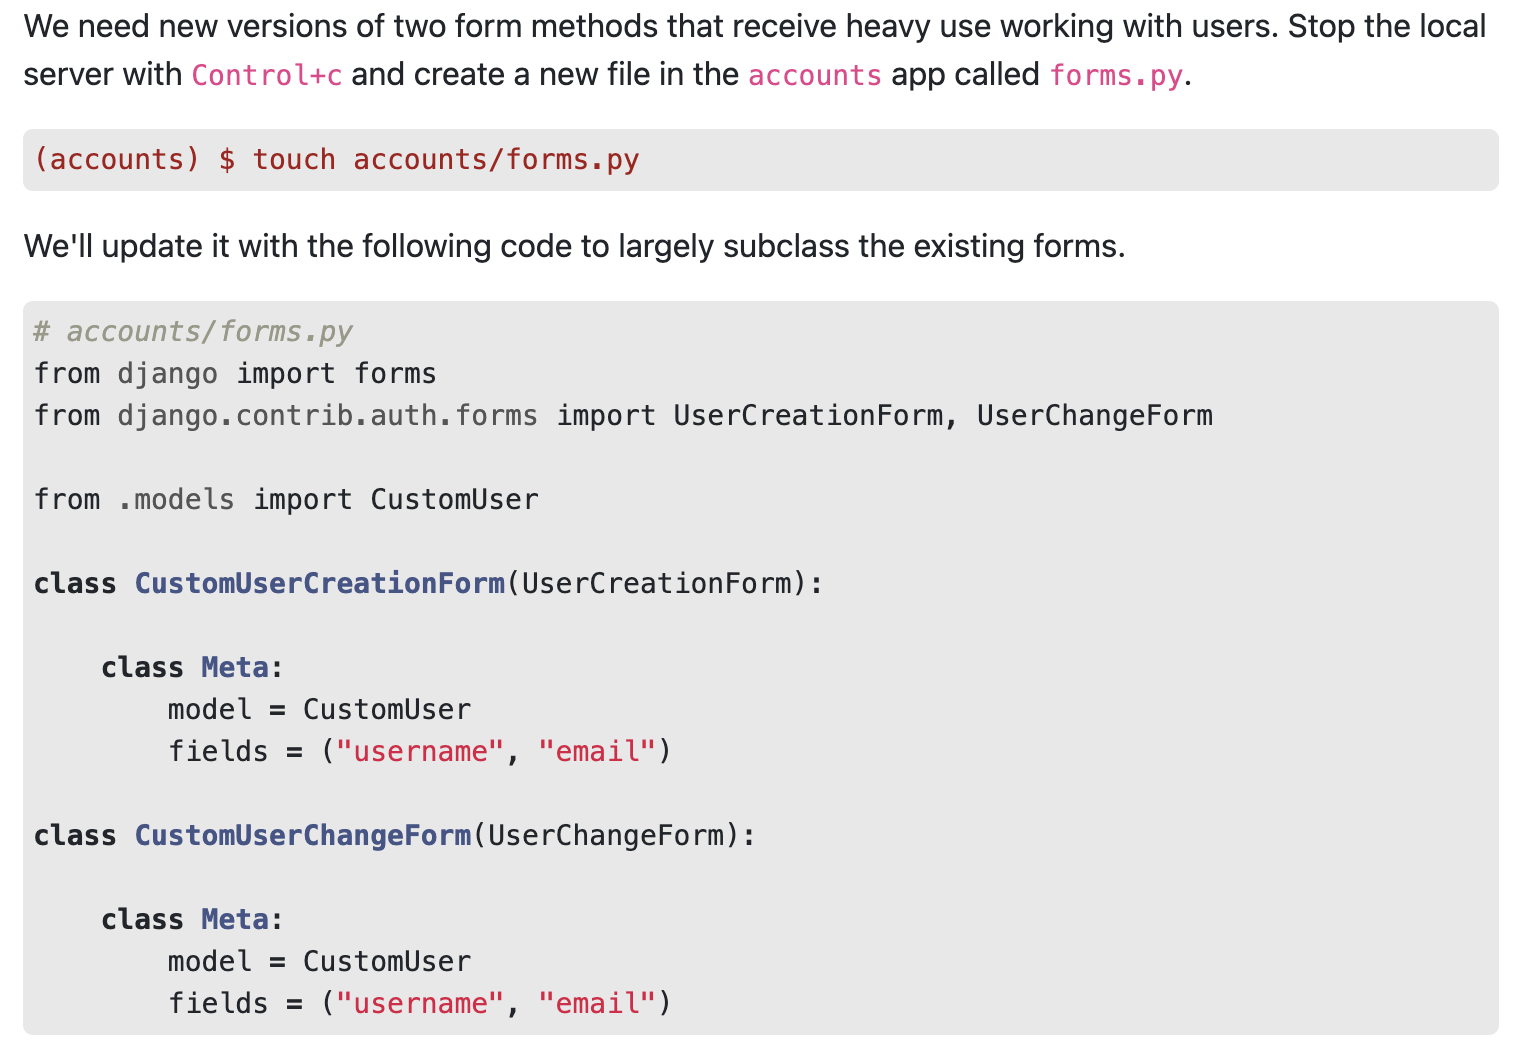Click "email" string in CustomUserChangeForm fields
1522x1050 pixels.
coord(597,1004)
